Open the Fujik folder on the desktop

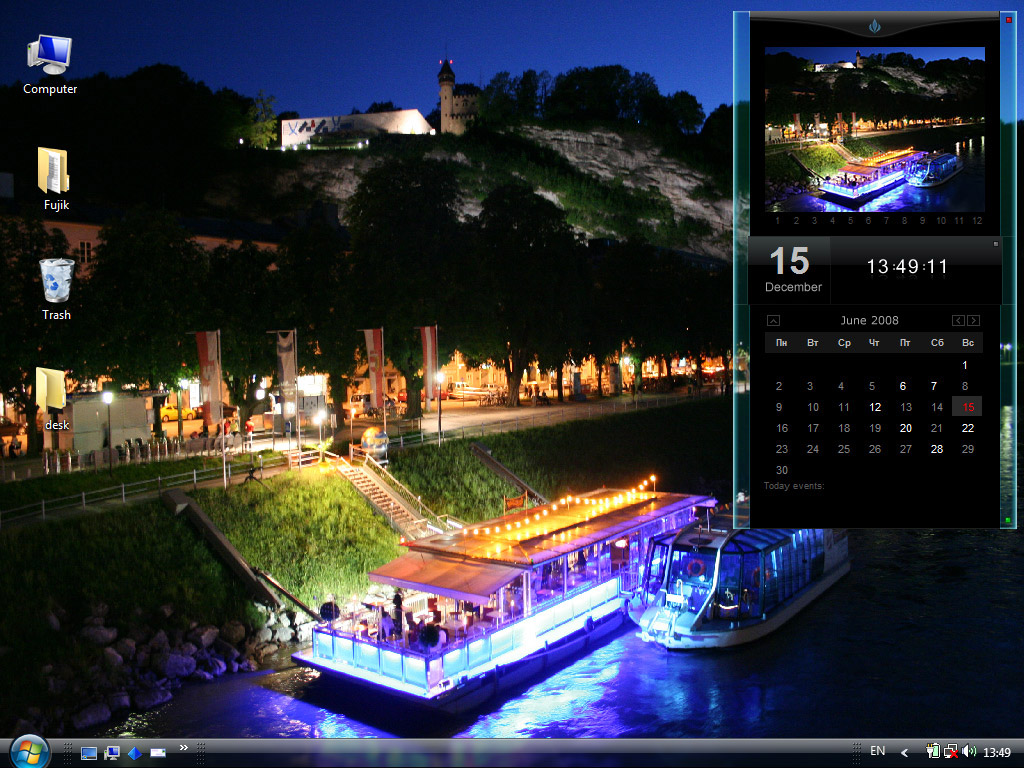(x=52, y=175)
